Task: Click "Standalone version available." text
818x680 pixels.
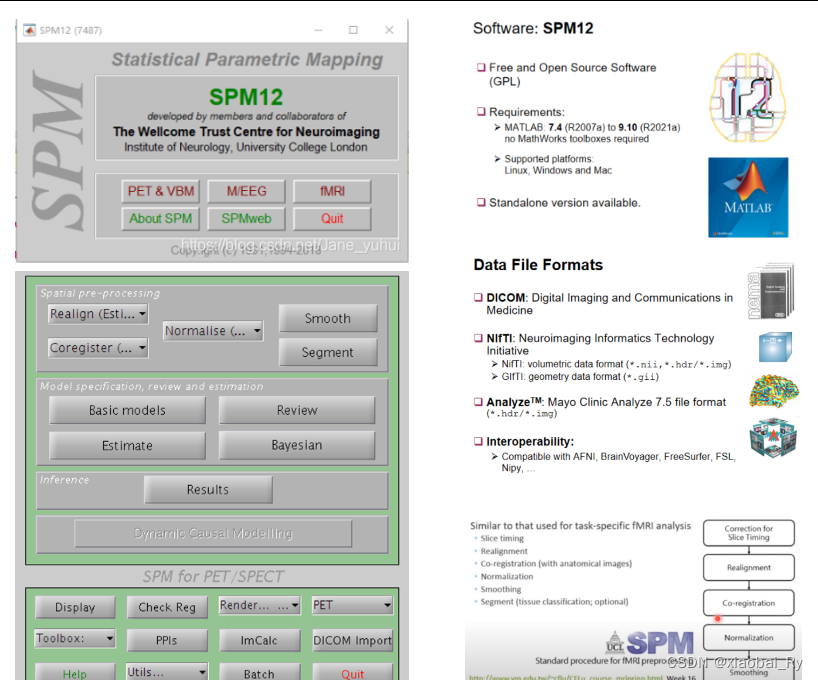Action: tap(564, 203)
